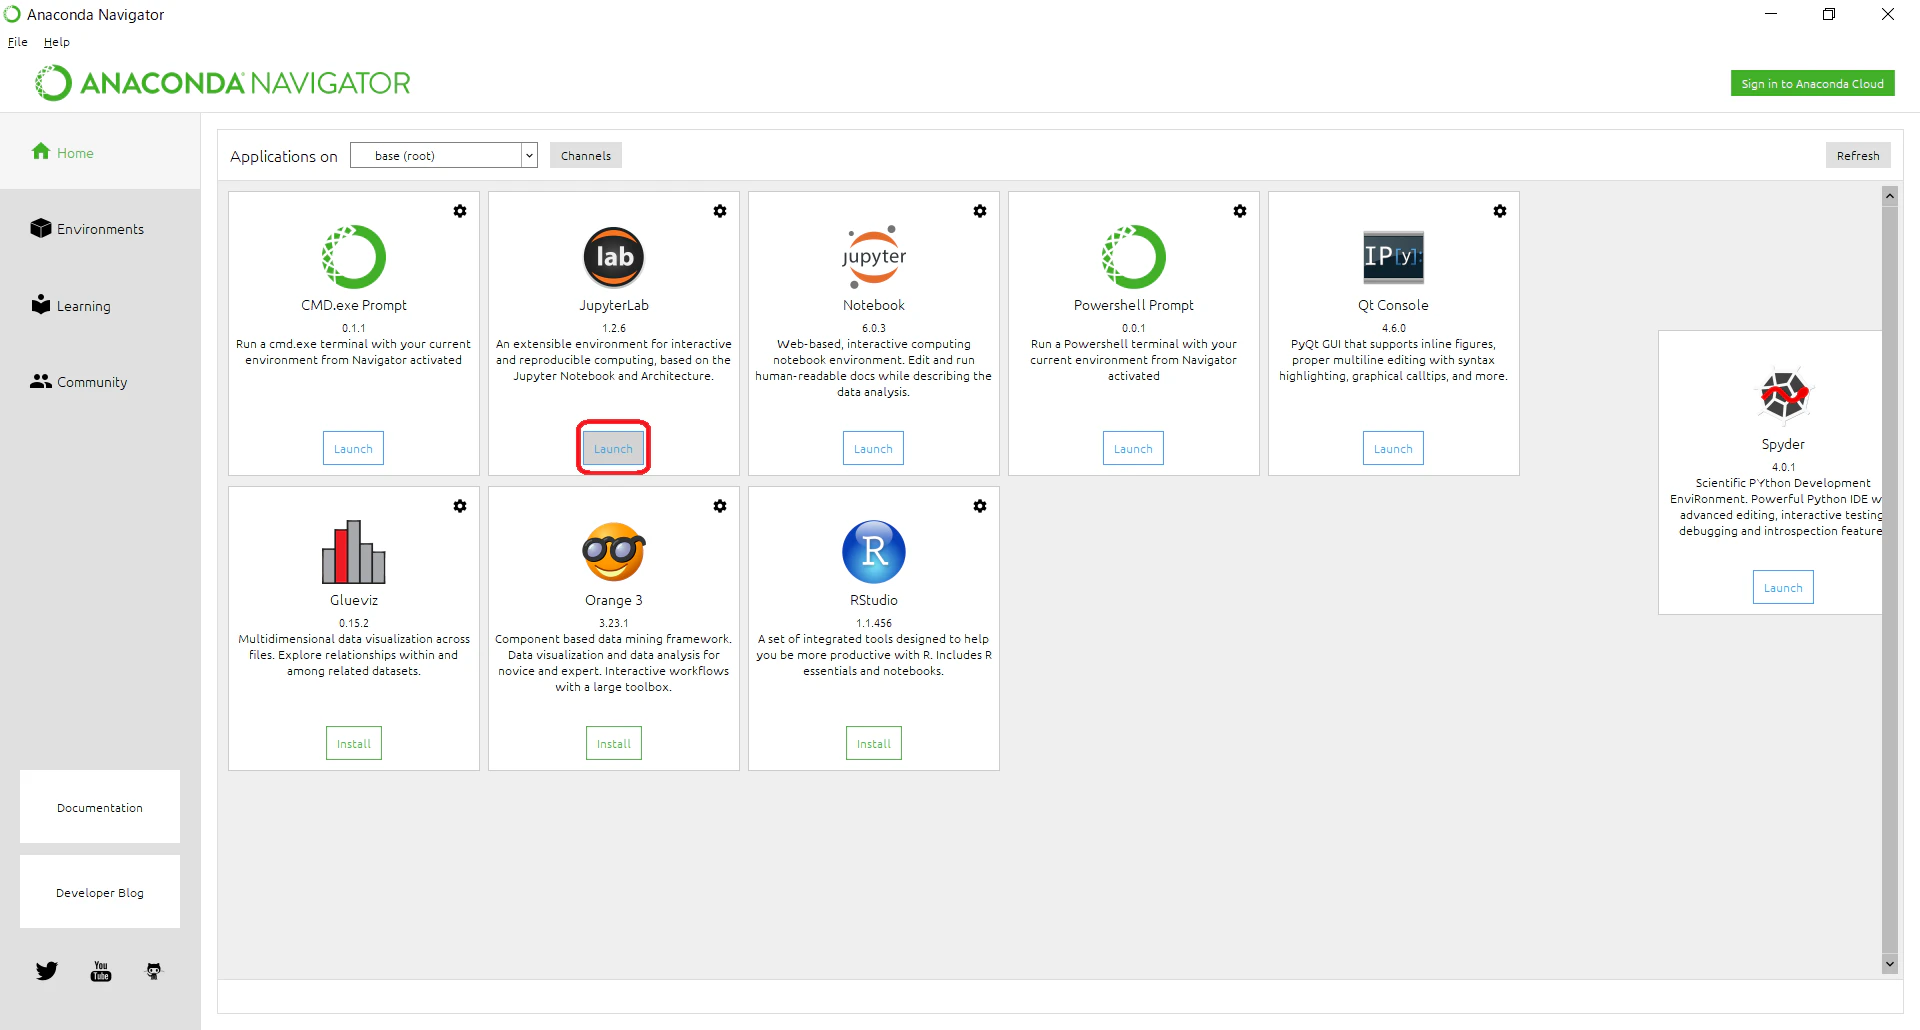Open the YouTube link icon

click(x=101, y=971)
